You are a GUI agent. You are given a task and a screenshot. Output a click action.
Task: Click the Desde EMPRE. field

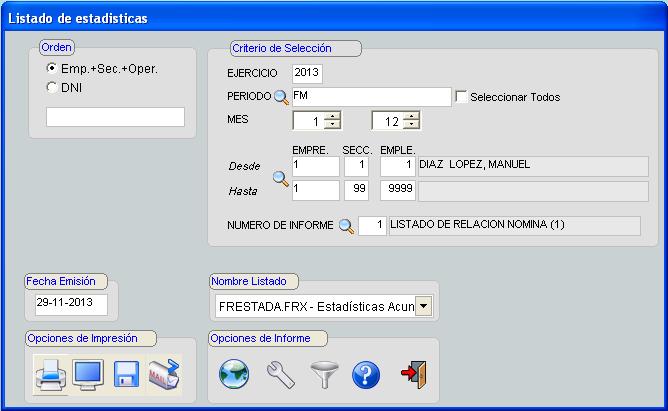tap(316, 166)
